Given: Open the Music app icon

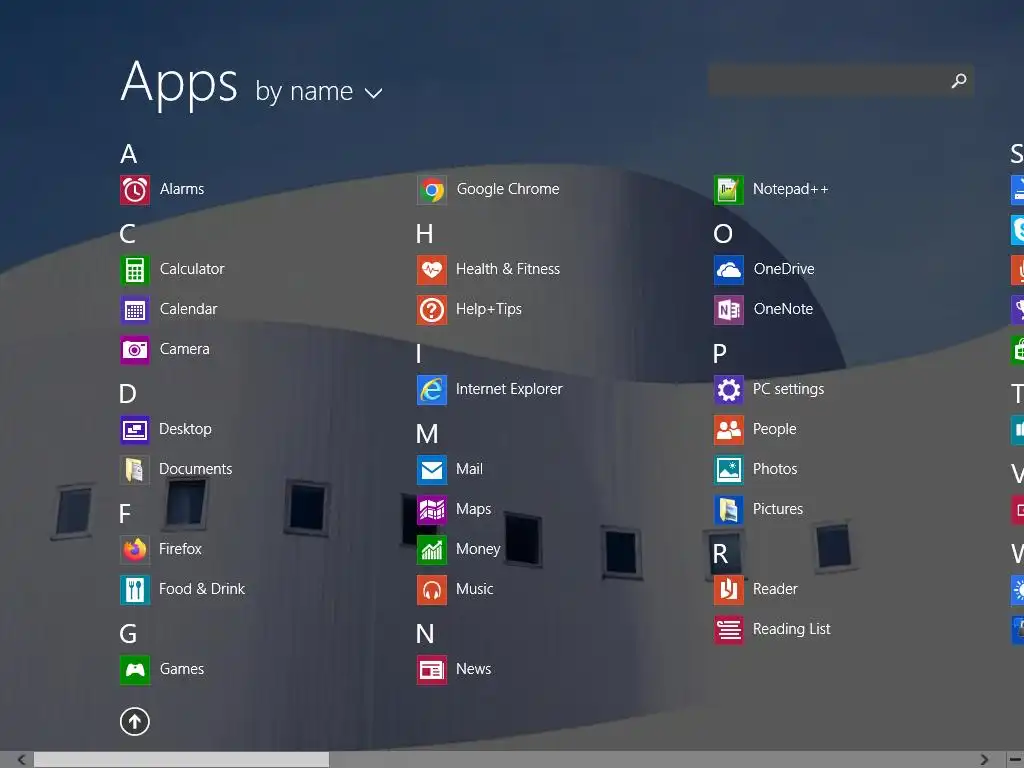Looking at the screenshot, I should 432,590.
